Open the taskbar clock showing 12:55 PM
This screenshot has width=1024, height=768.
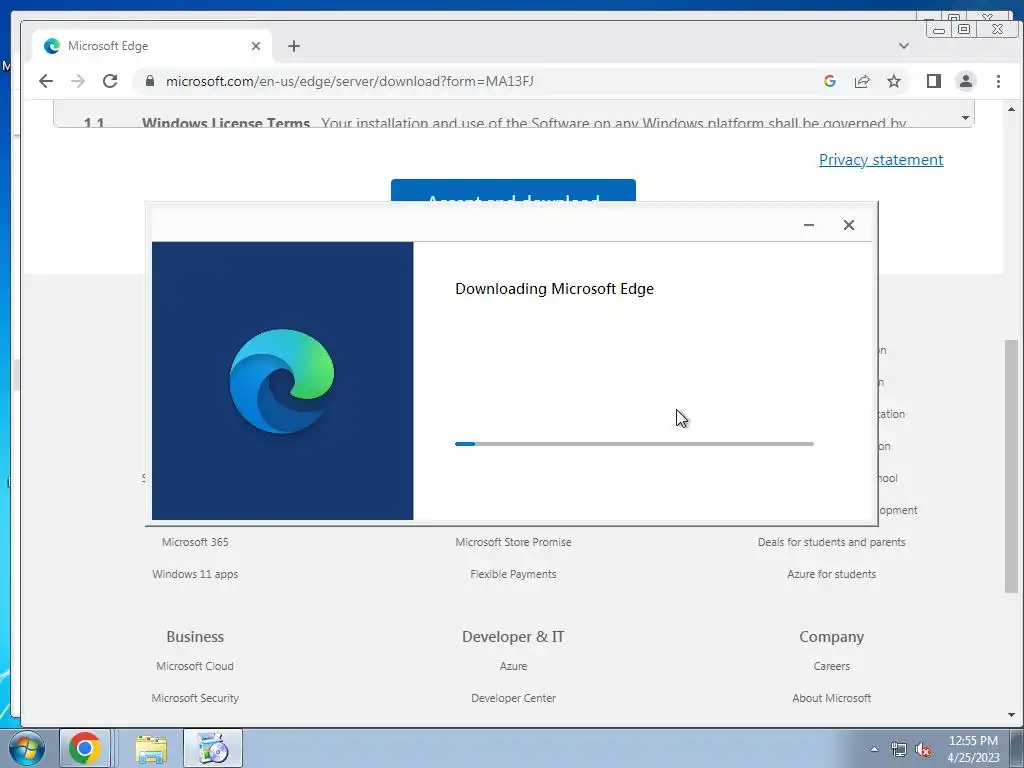click(973, 749)
